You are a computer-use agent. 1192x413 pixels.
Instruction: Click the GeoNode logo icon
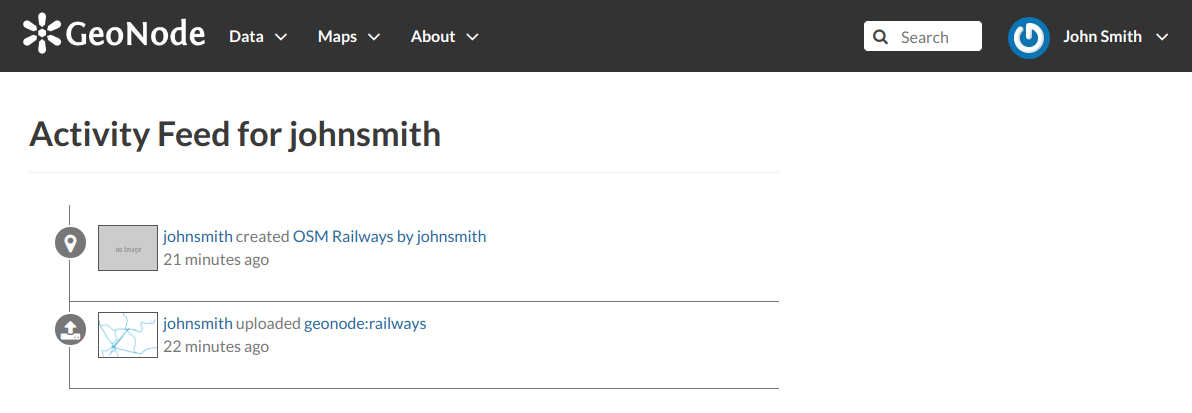42,34
